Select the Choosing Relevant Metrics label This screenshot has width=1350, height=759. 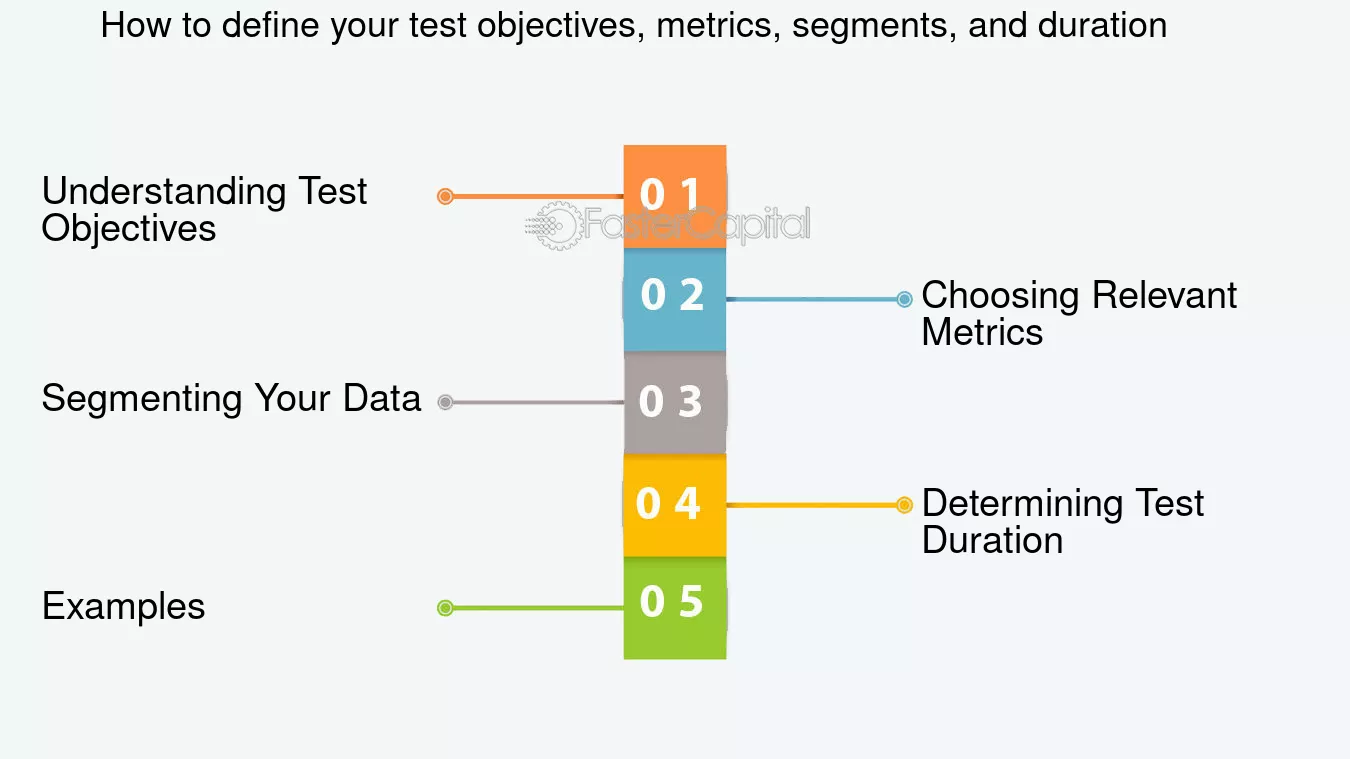click(x=1079, y=313)
